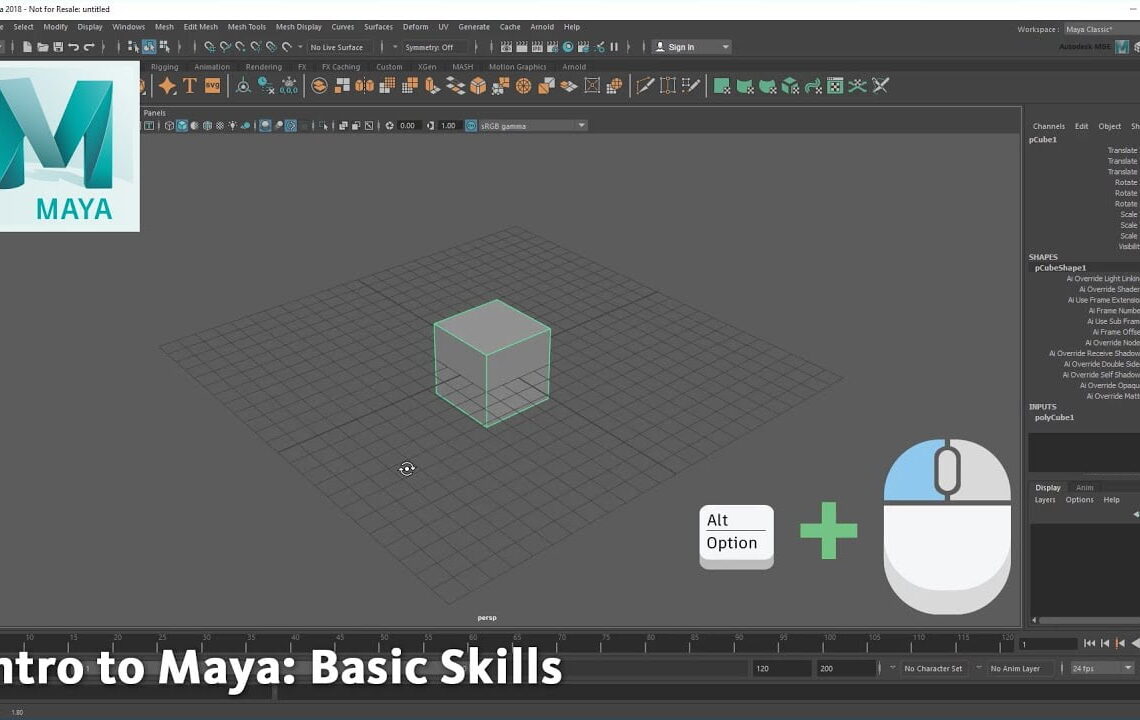Switch to the Rendering shelf tab
This screenshot has width=1140, height=720.
(265, 66)
